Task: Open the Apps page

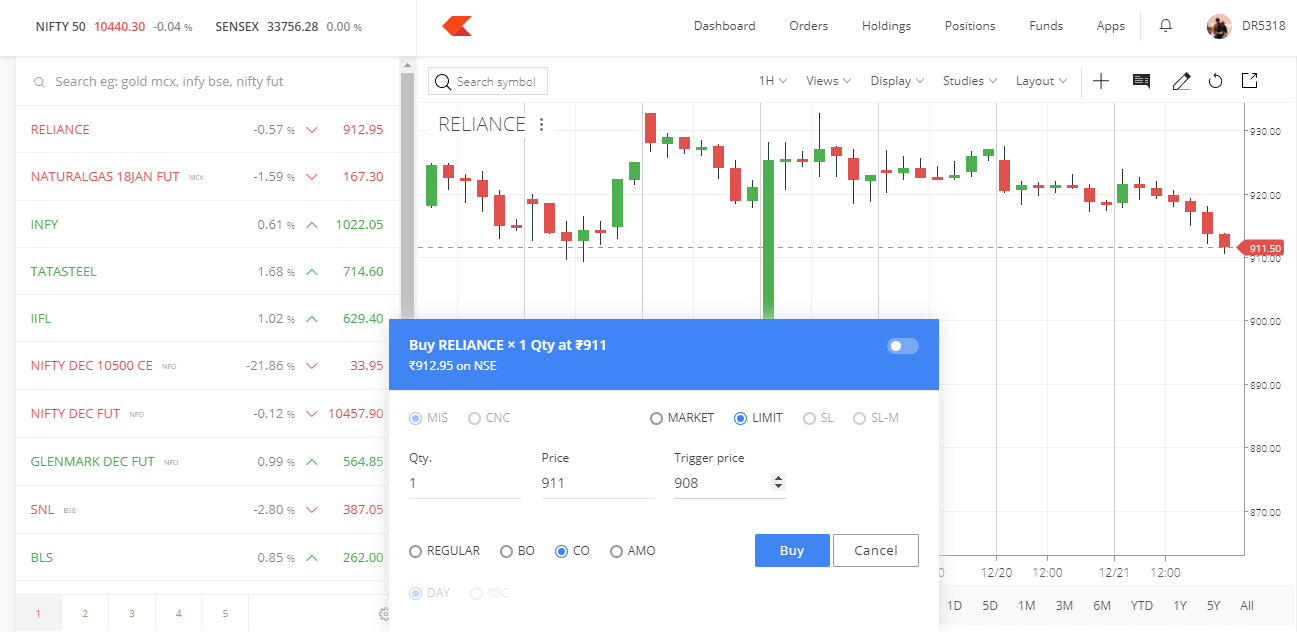Action: click(1111, 26)
